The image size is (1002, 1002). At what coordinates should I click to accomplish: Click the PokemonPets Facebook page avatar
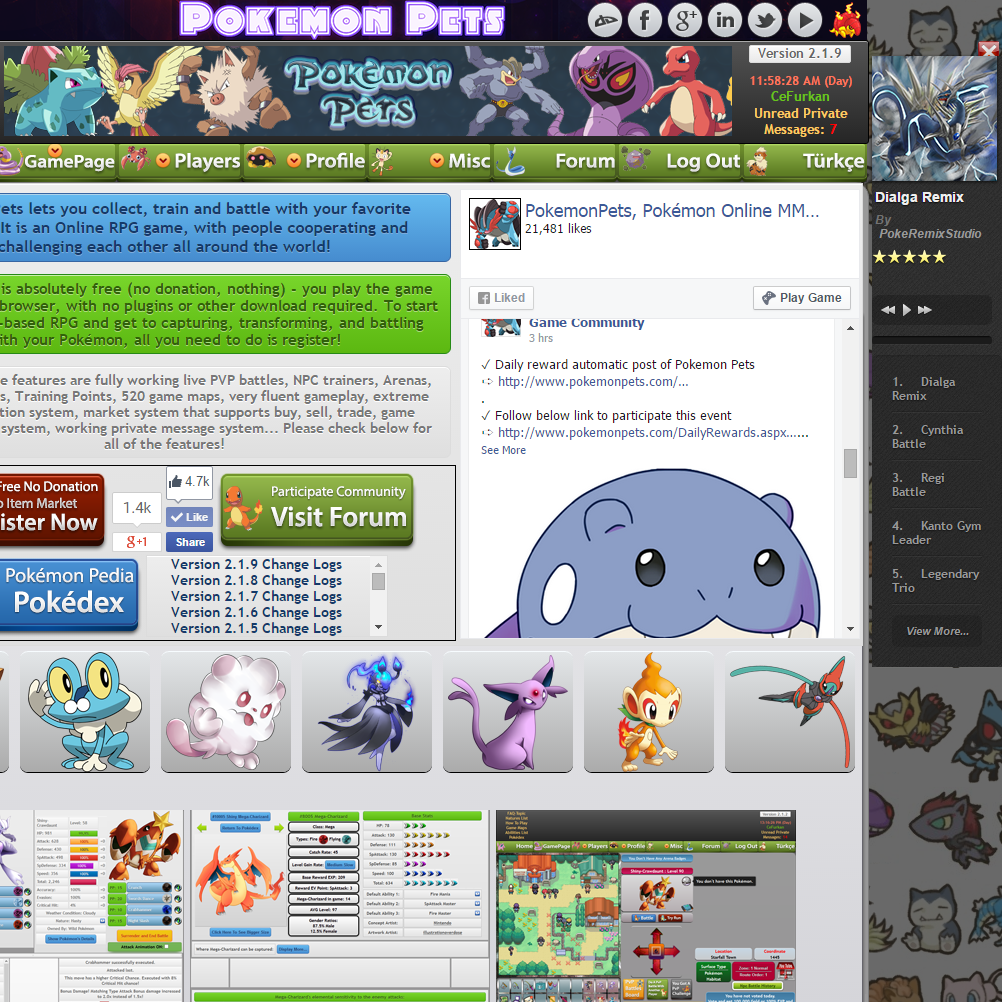[495, 224]
